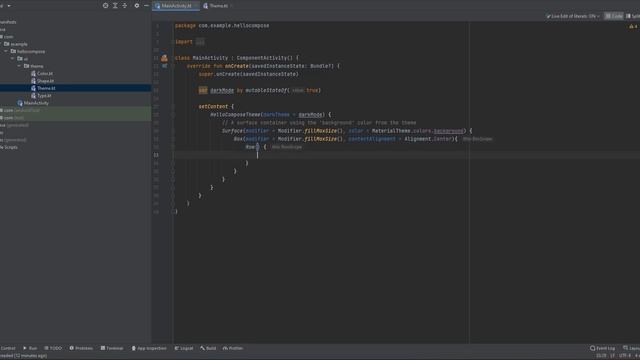Image resolution: width=640 pixels, height=360 pixels.
Task: Click the Expand All icon in project toolbar
Action: pos(115,6)
